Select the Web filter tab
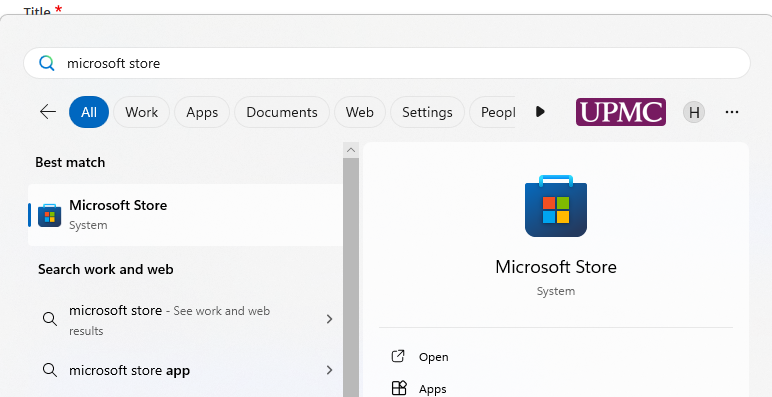772x397 pixels. tap(359, 112)
